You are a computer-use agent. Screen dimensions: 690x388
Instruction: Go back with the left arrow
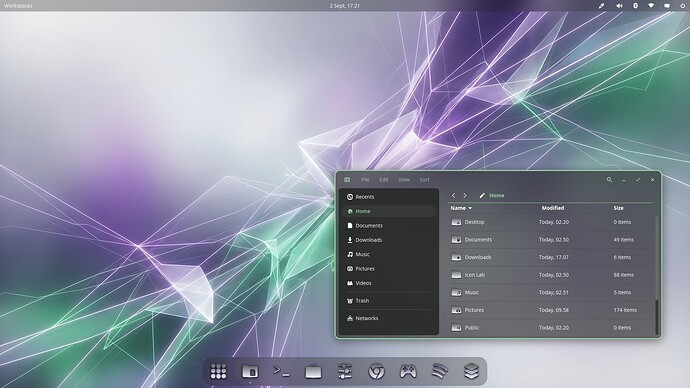pyautogui.click(x=453, y=195)
